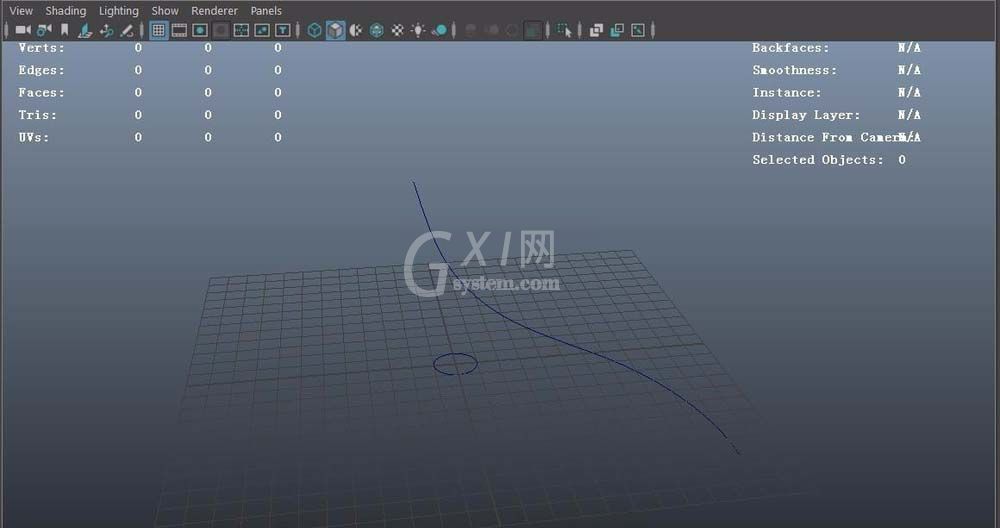Open the Panels menu
This screenshot has height=528, width=1000.
266,11
